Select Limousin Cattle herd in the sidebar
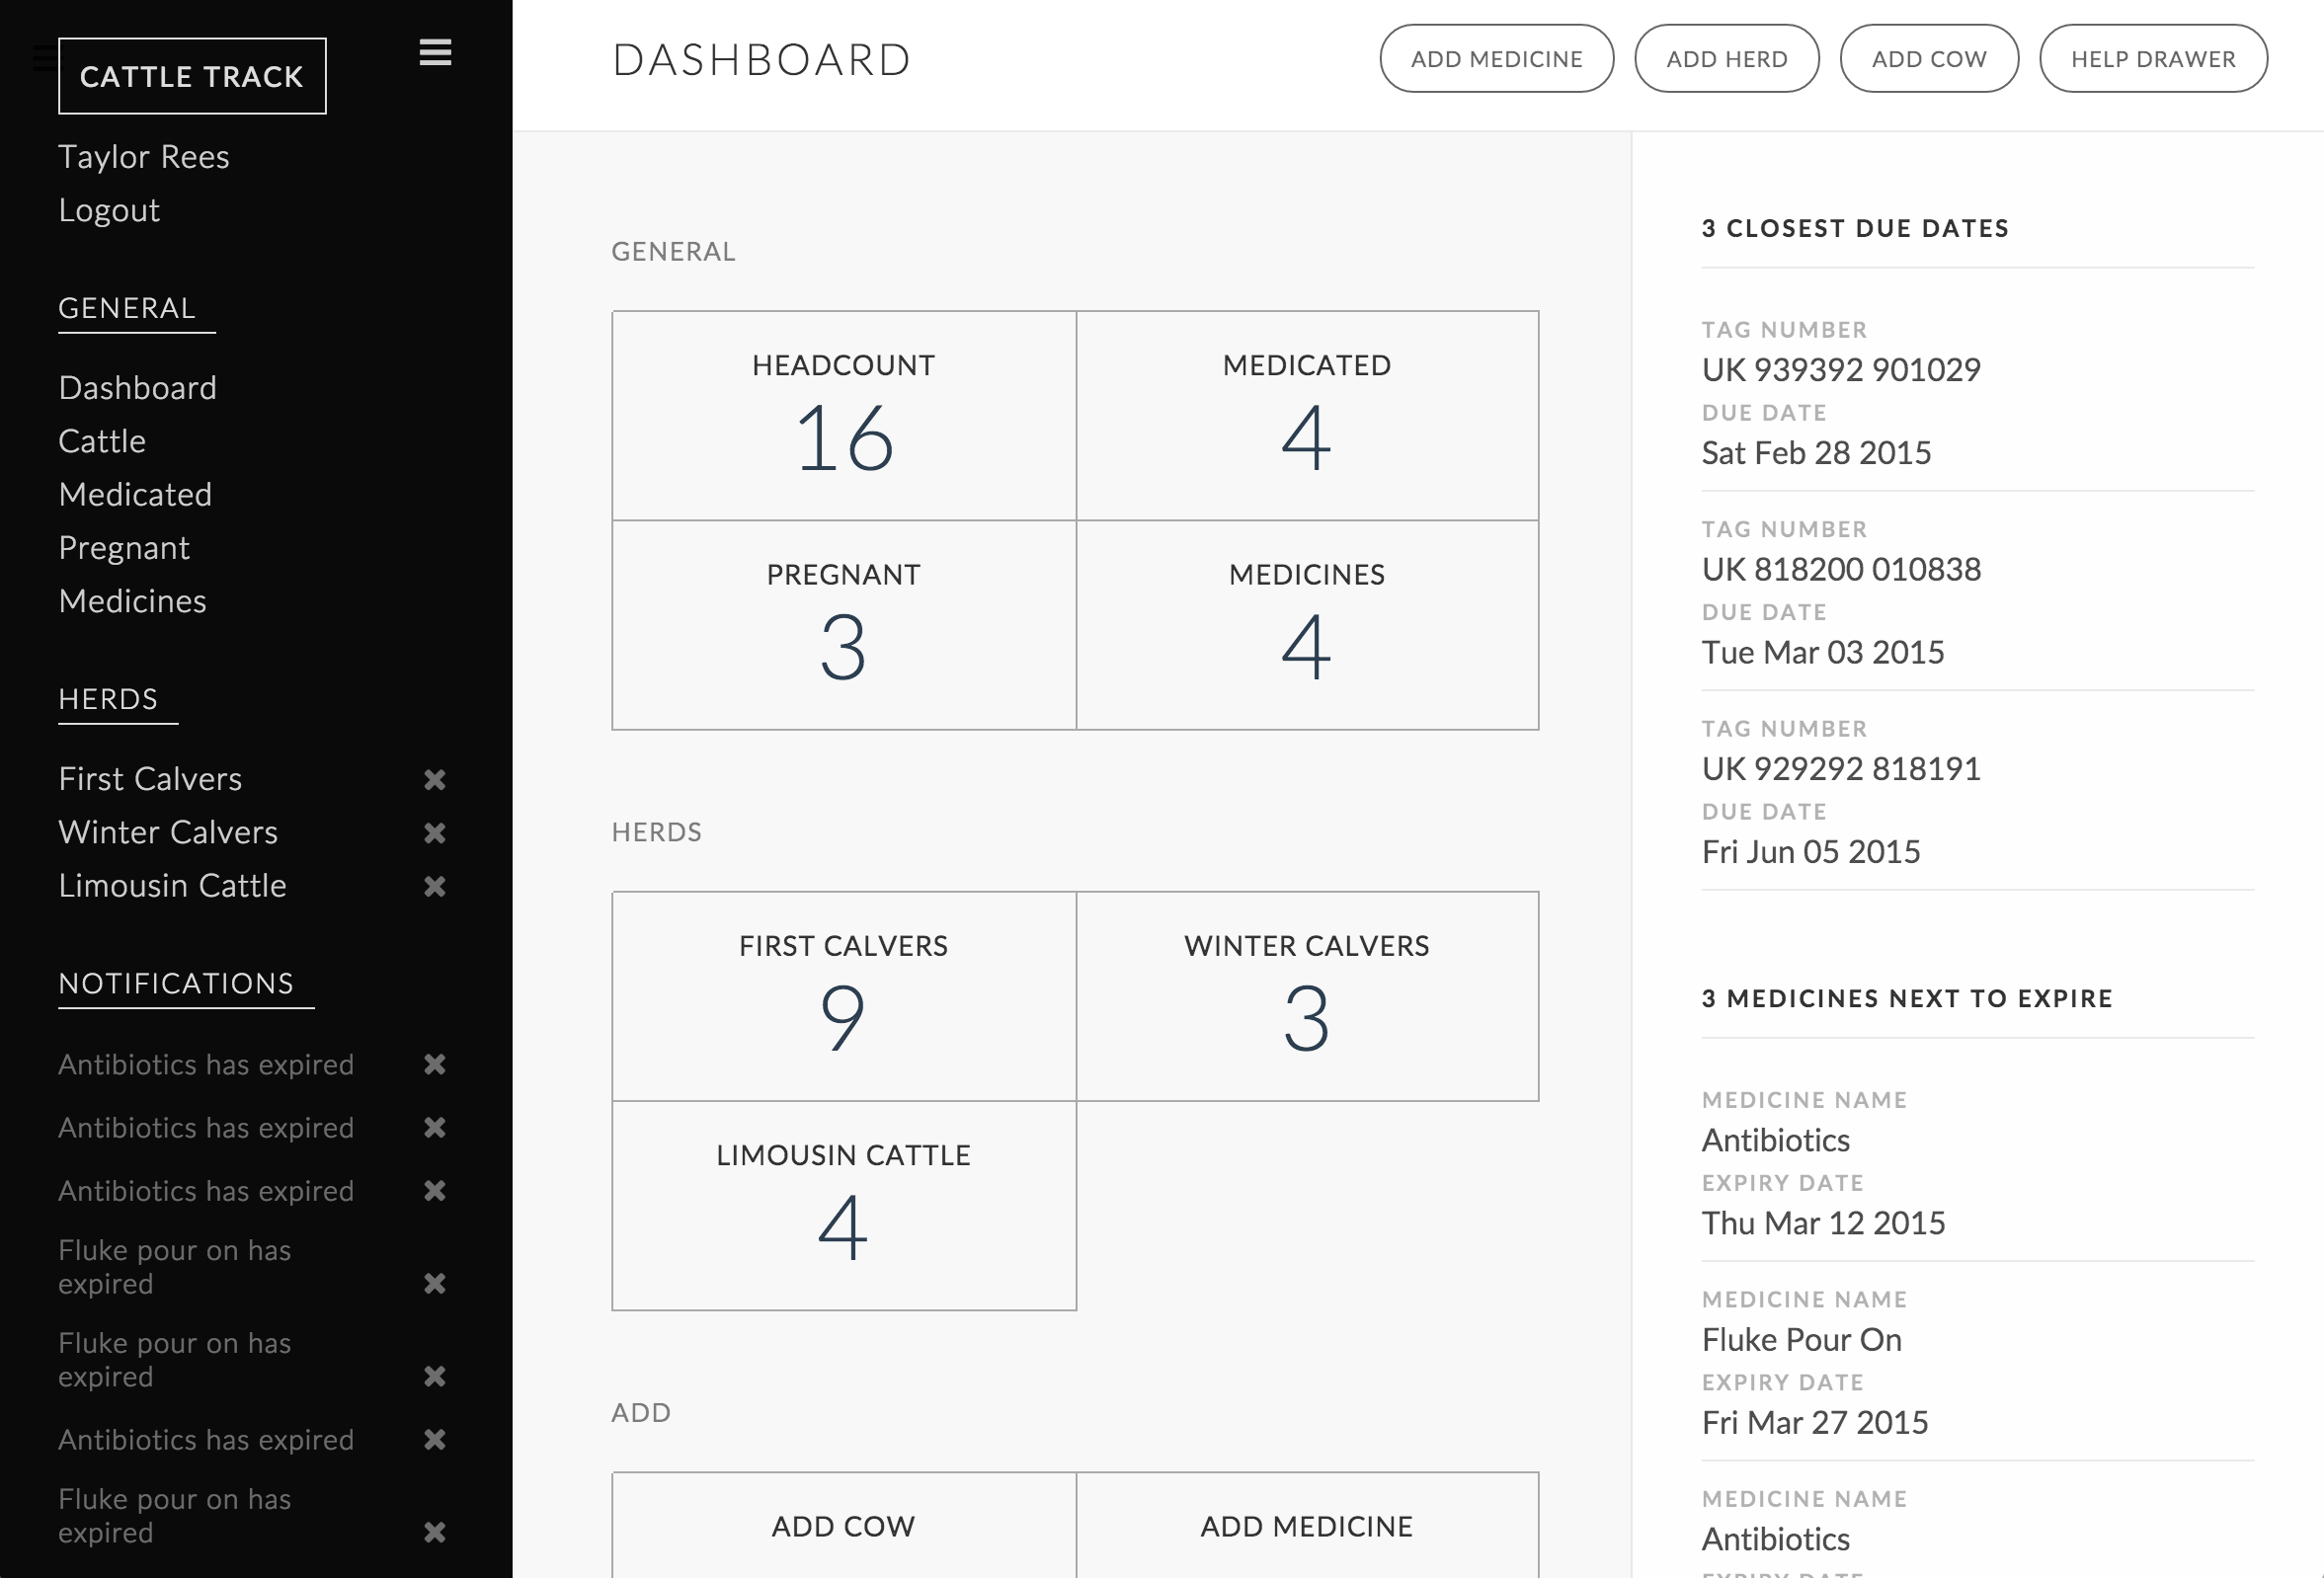Screen dimensions: 2324x1578 click(x=173, y=886)
